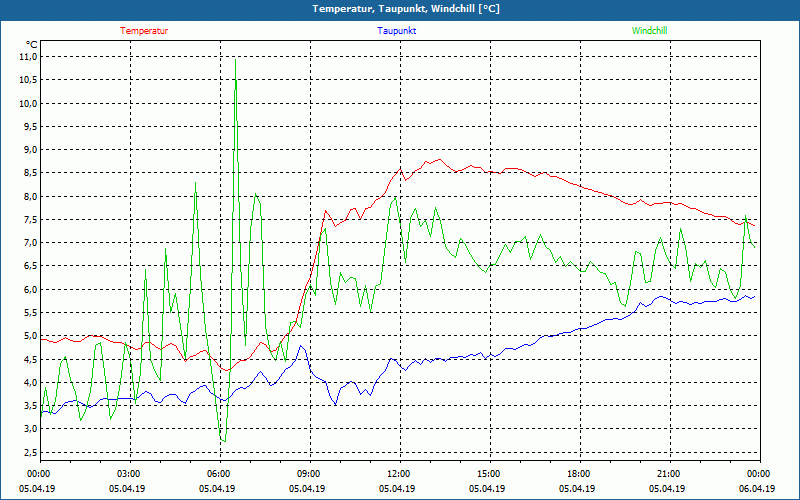Click the 06.04.19 date label
The height and width of the screenshot is (500, 800).
757,488
